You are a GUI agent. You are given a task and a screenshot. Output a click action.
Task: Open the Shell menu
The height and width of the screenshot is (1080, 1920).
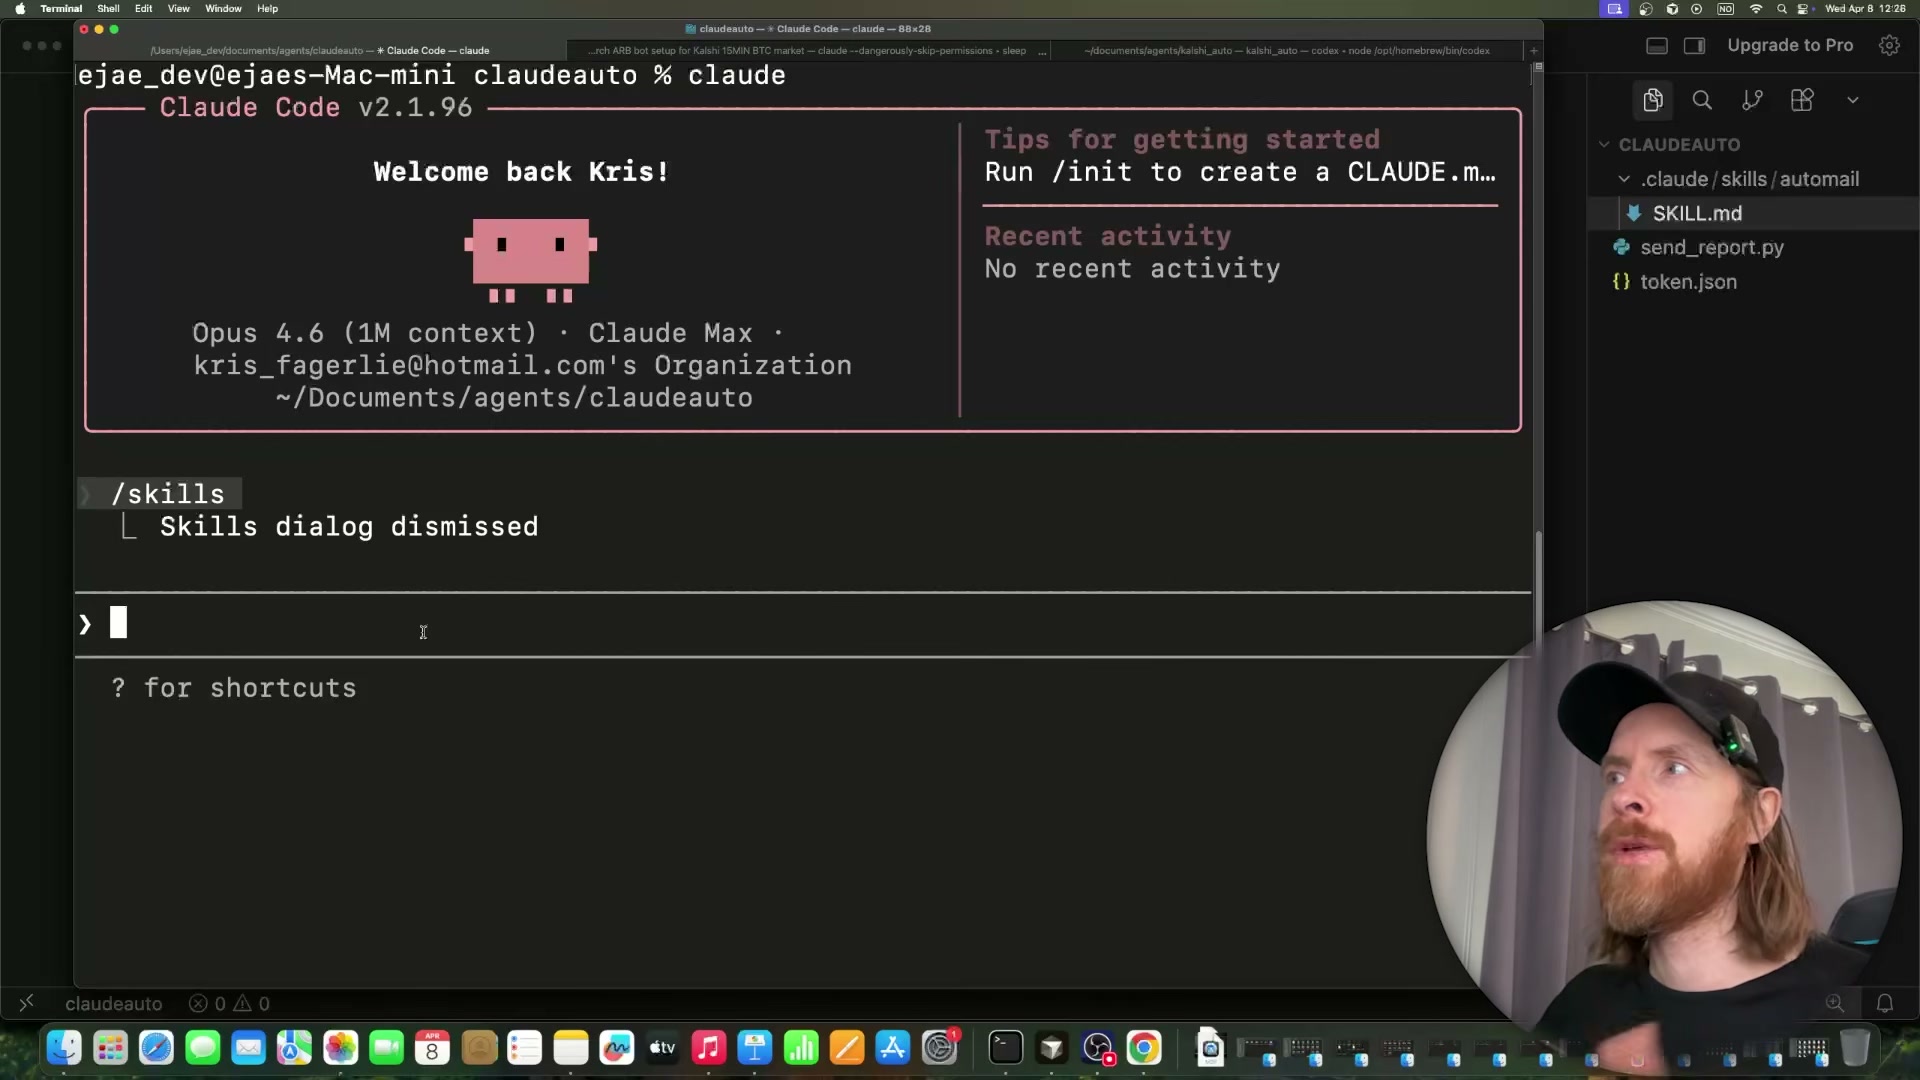(108, 9)
